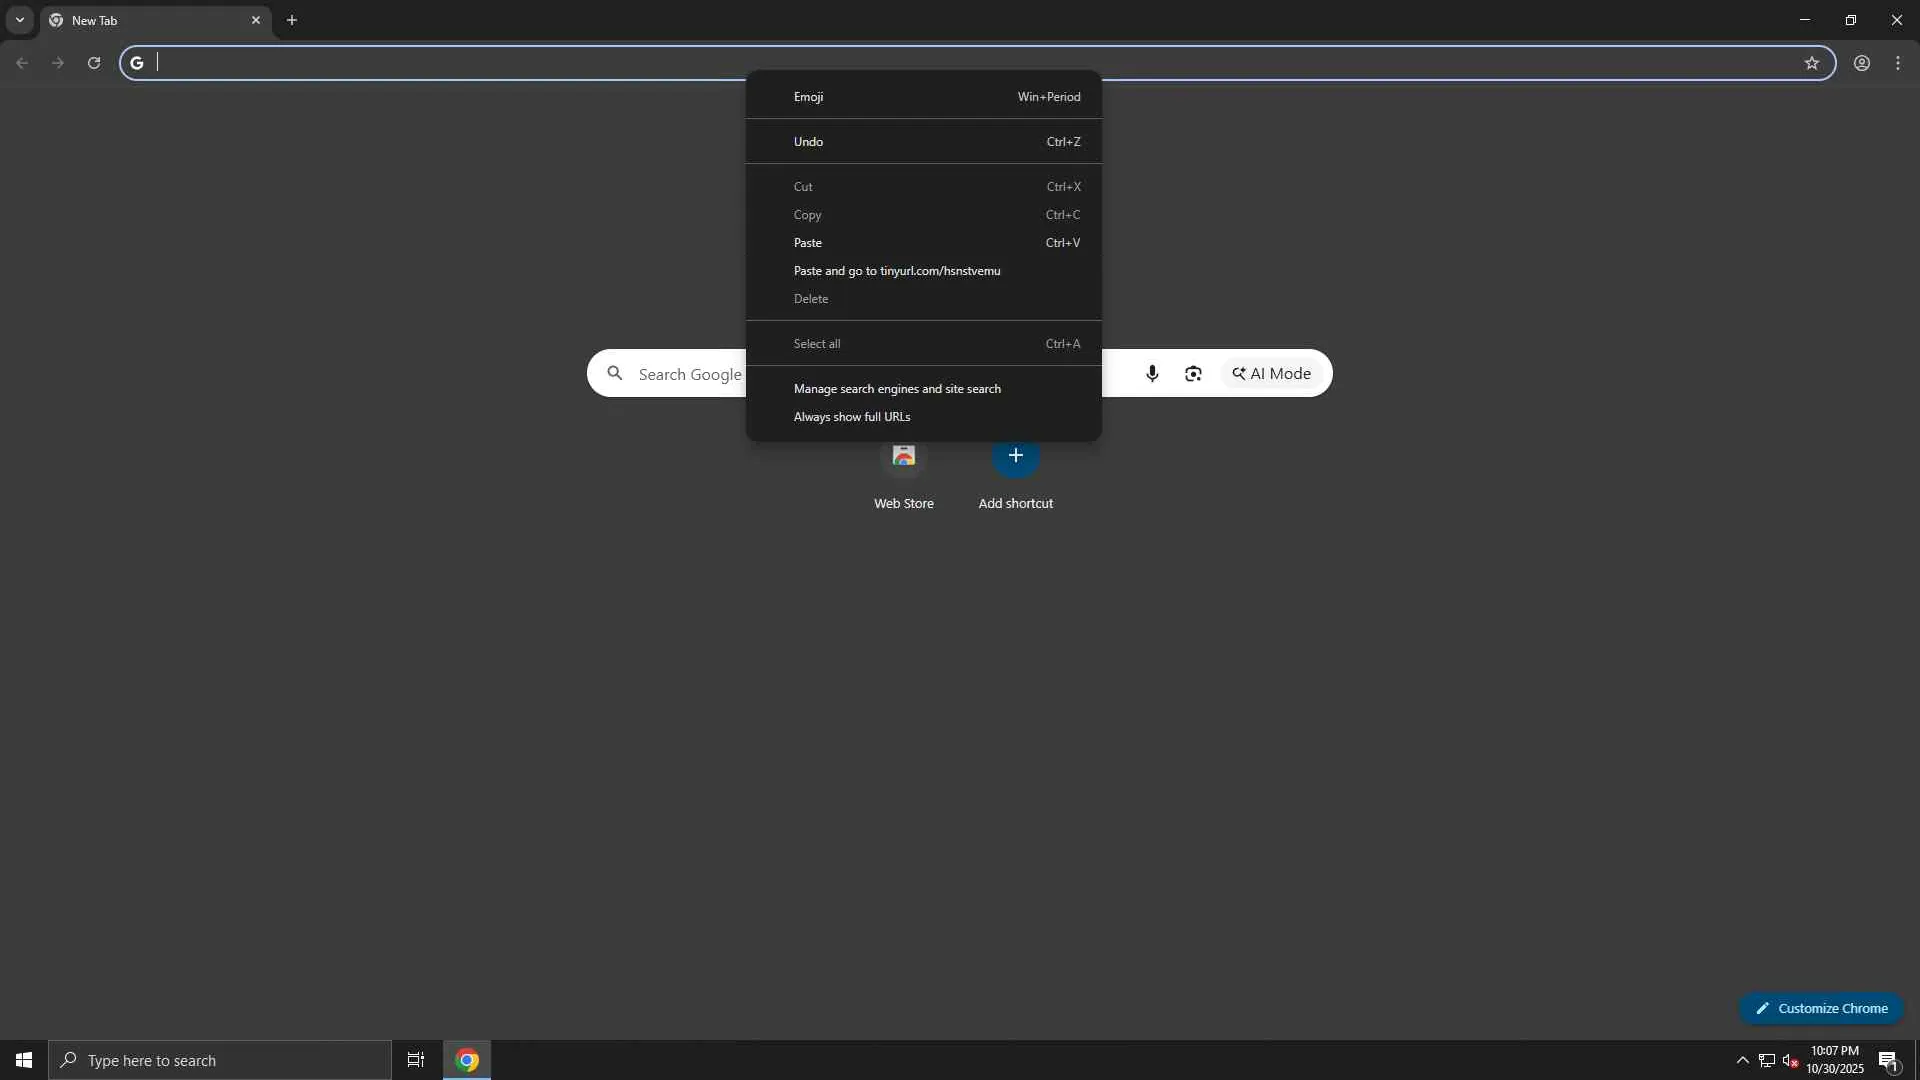
Task: Expand the tab search dropdown arrow
Action: tap(19, 20)
